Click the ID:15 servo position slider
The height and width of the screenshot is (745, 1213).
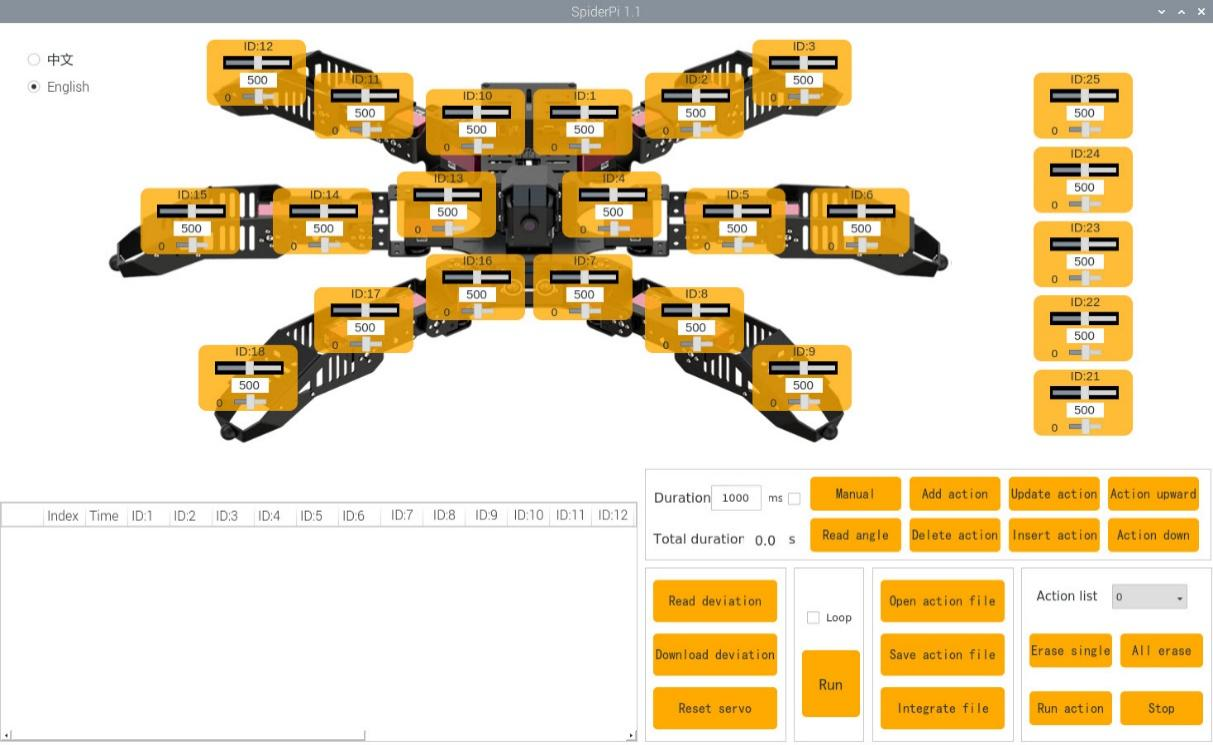191,210
